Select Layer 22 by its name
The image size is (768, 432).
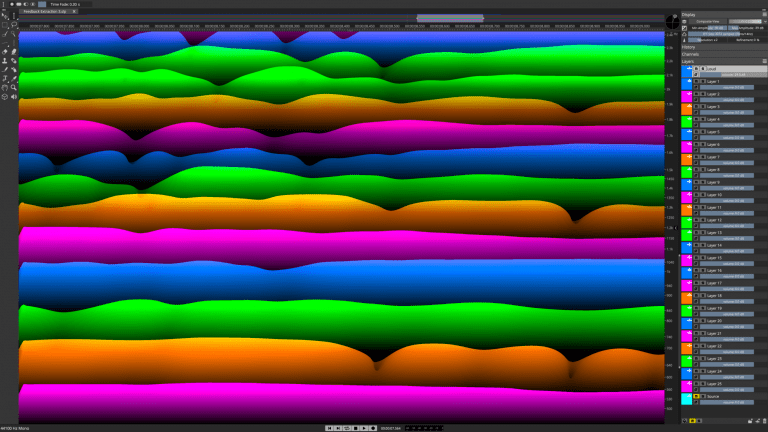pos(714,346)
